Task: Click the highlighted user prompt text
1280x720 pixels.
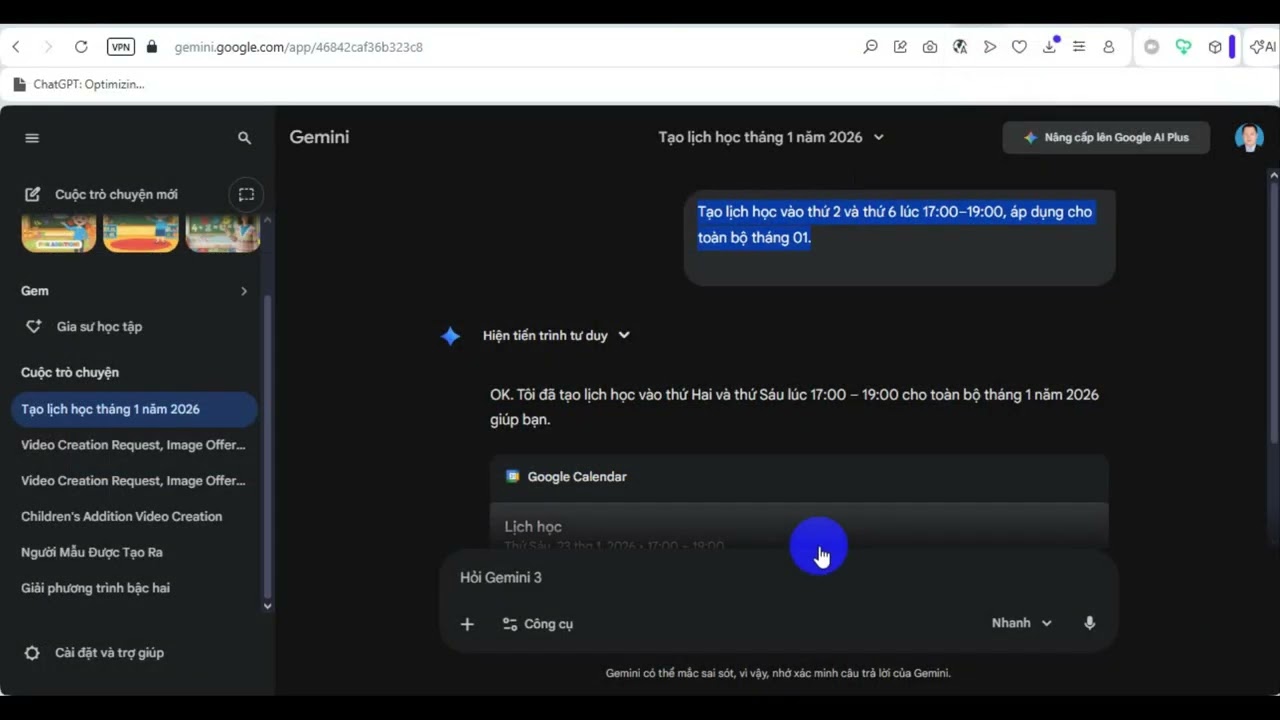Action: point(895,225)
